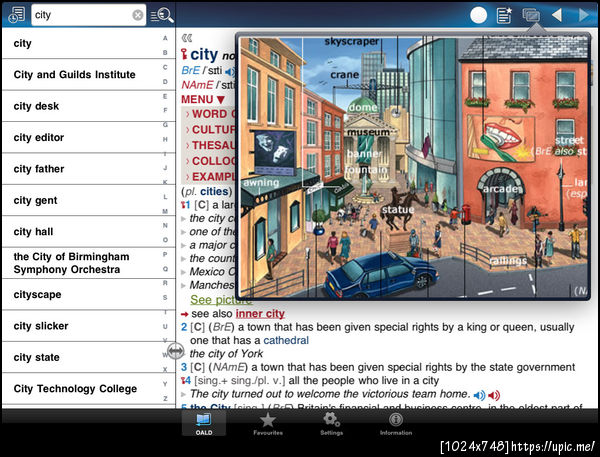Image resolution: width=600 pixels, height=457 pixels.
Task: Jump to letter A in index
Action: click(165, 38)
